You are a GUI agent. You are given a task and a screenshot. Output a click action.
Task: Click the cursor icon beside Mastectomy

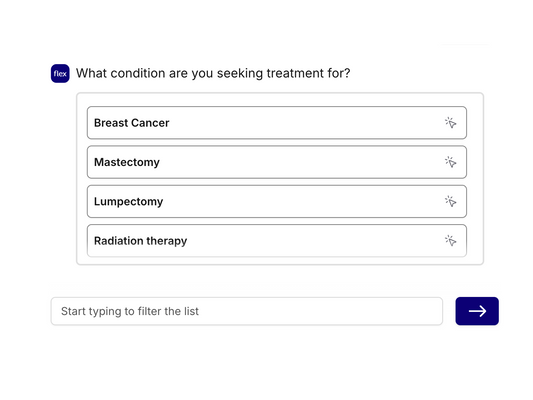point(450,162)
